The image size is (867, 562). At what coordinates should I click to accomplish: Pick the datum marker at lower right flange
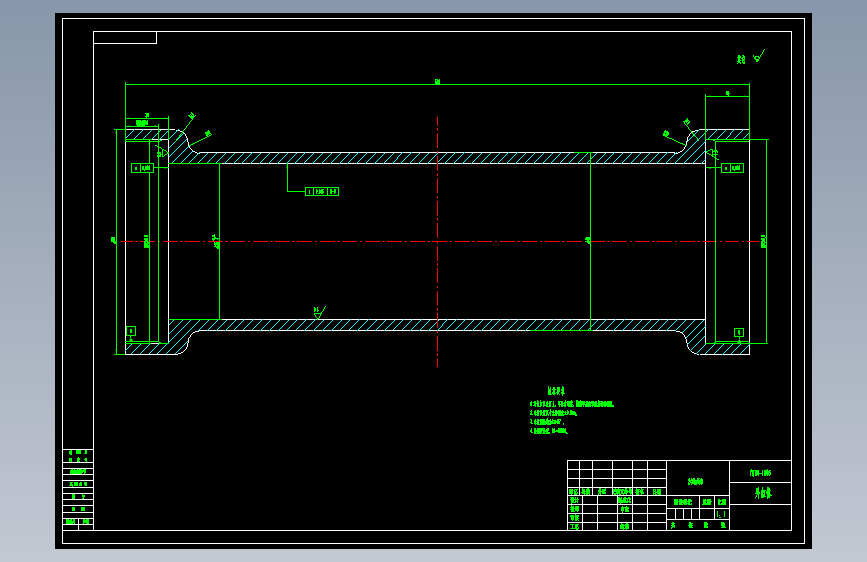[739, 332]
